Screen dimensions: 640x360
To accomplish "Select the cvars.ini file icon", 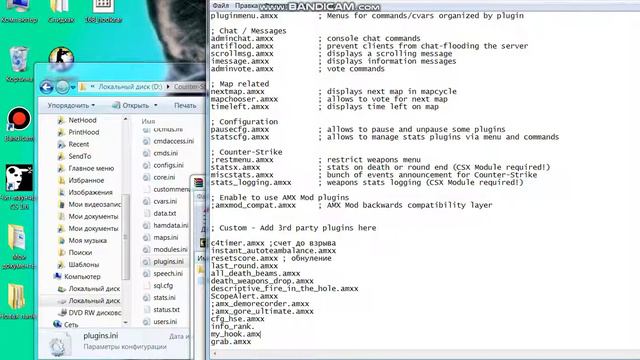I will tap(146, 201).
